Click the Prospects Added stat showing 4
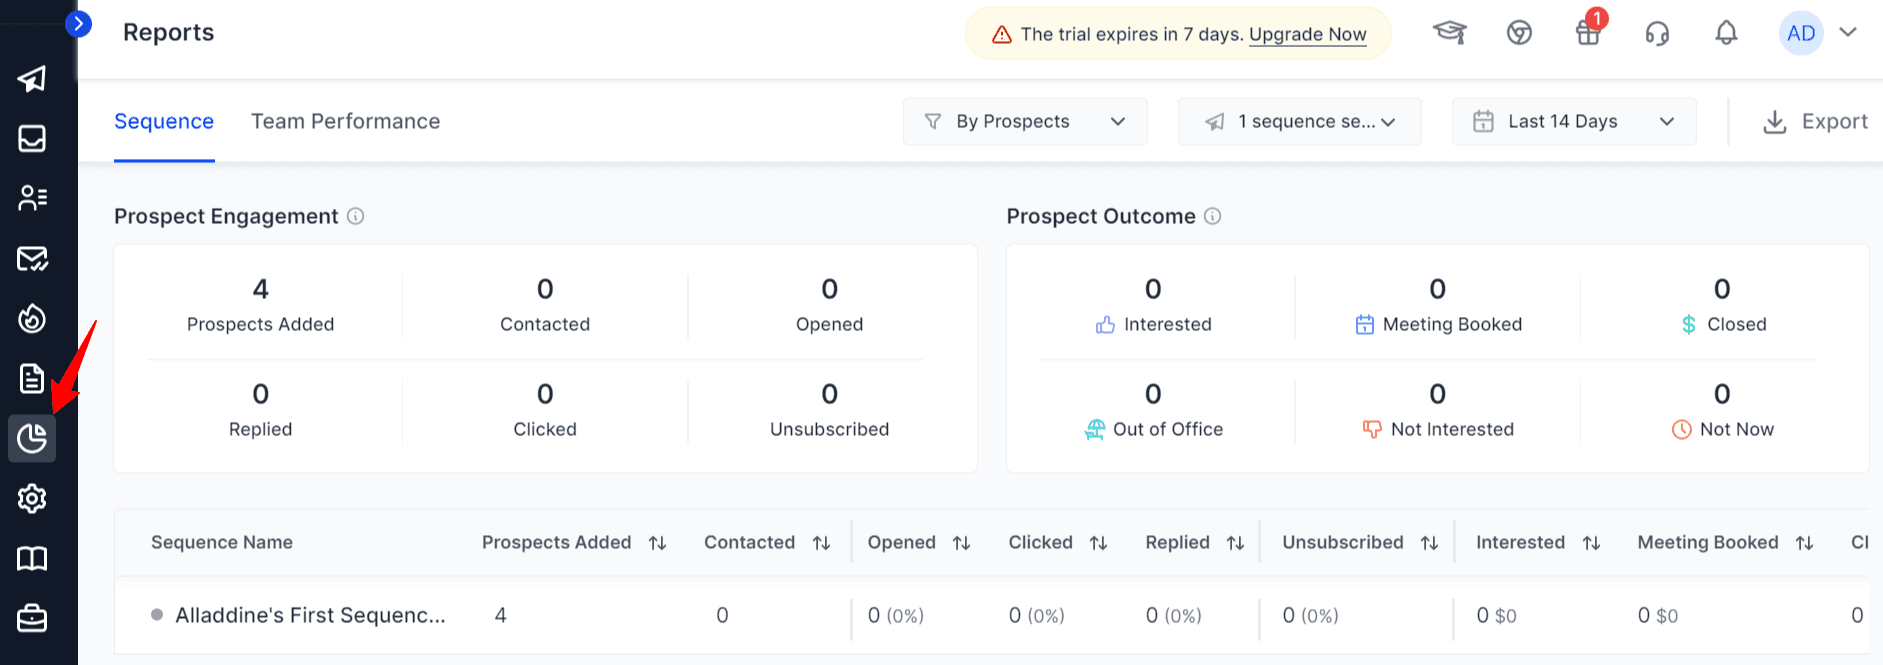The image size is (1883, 665). pos(260,305)
